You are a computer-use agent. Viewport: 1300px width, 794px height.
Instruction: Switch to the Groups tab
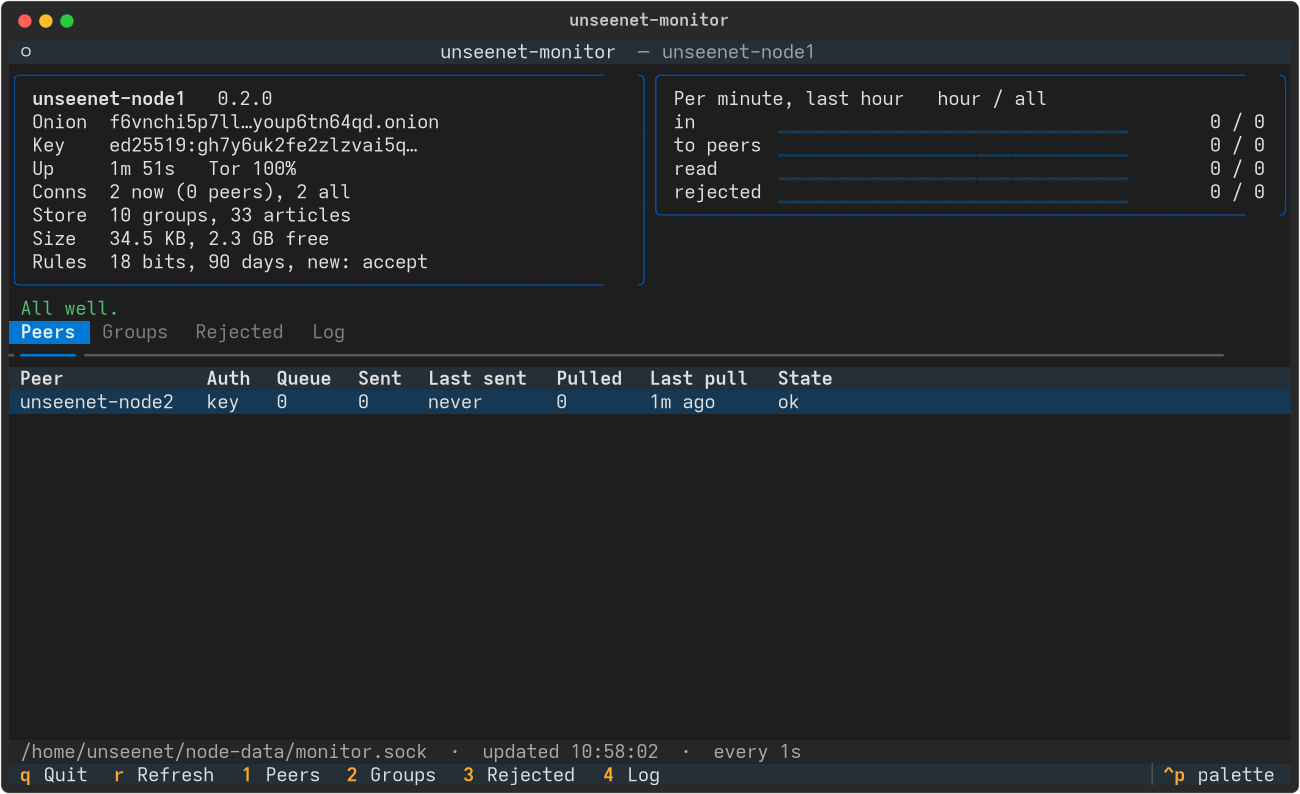pos(135,332)
